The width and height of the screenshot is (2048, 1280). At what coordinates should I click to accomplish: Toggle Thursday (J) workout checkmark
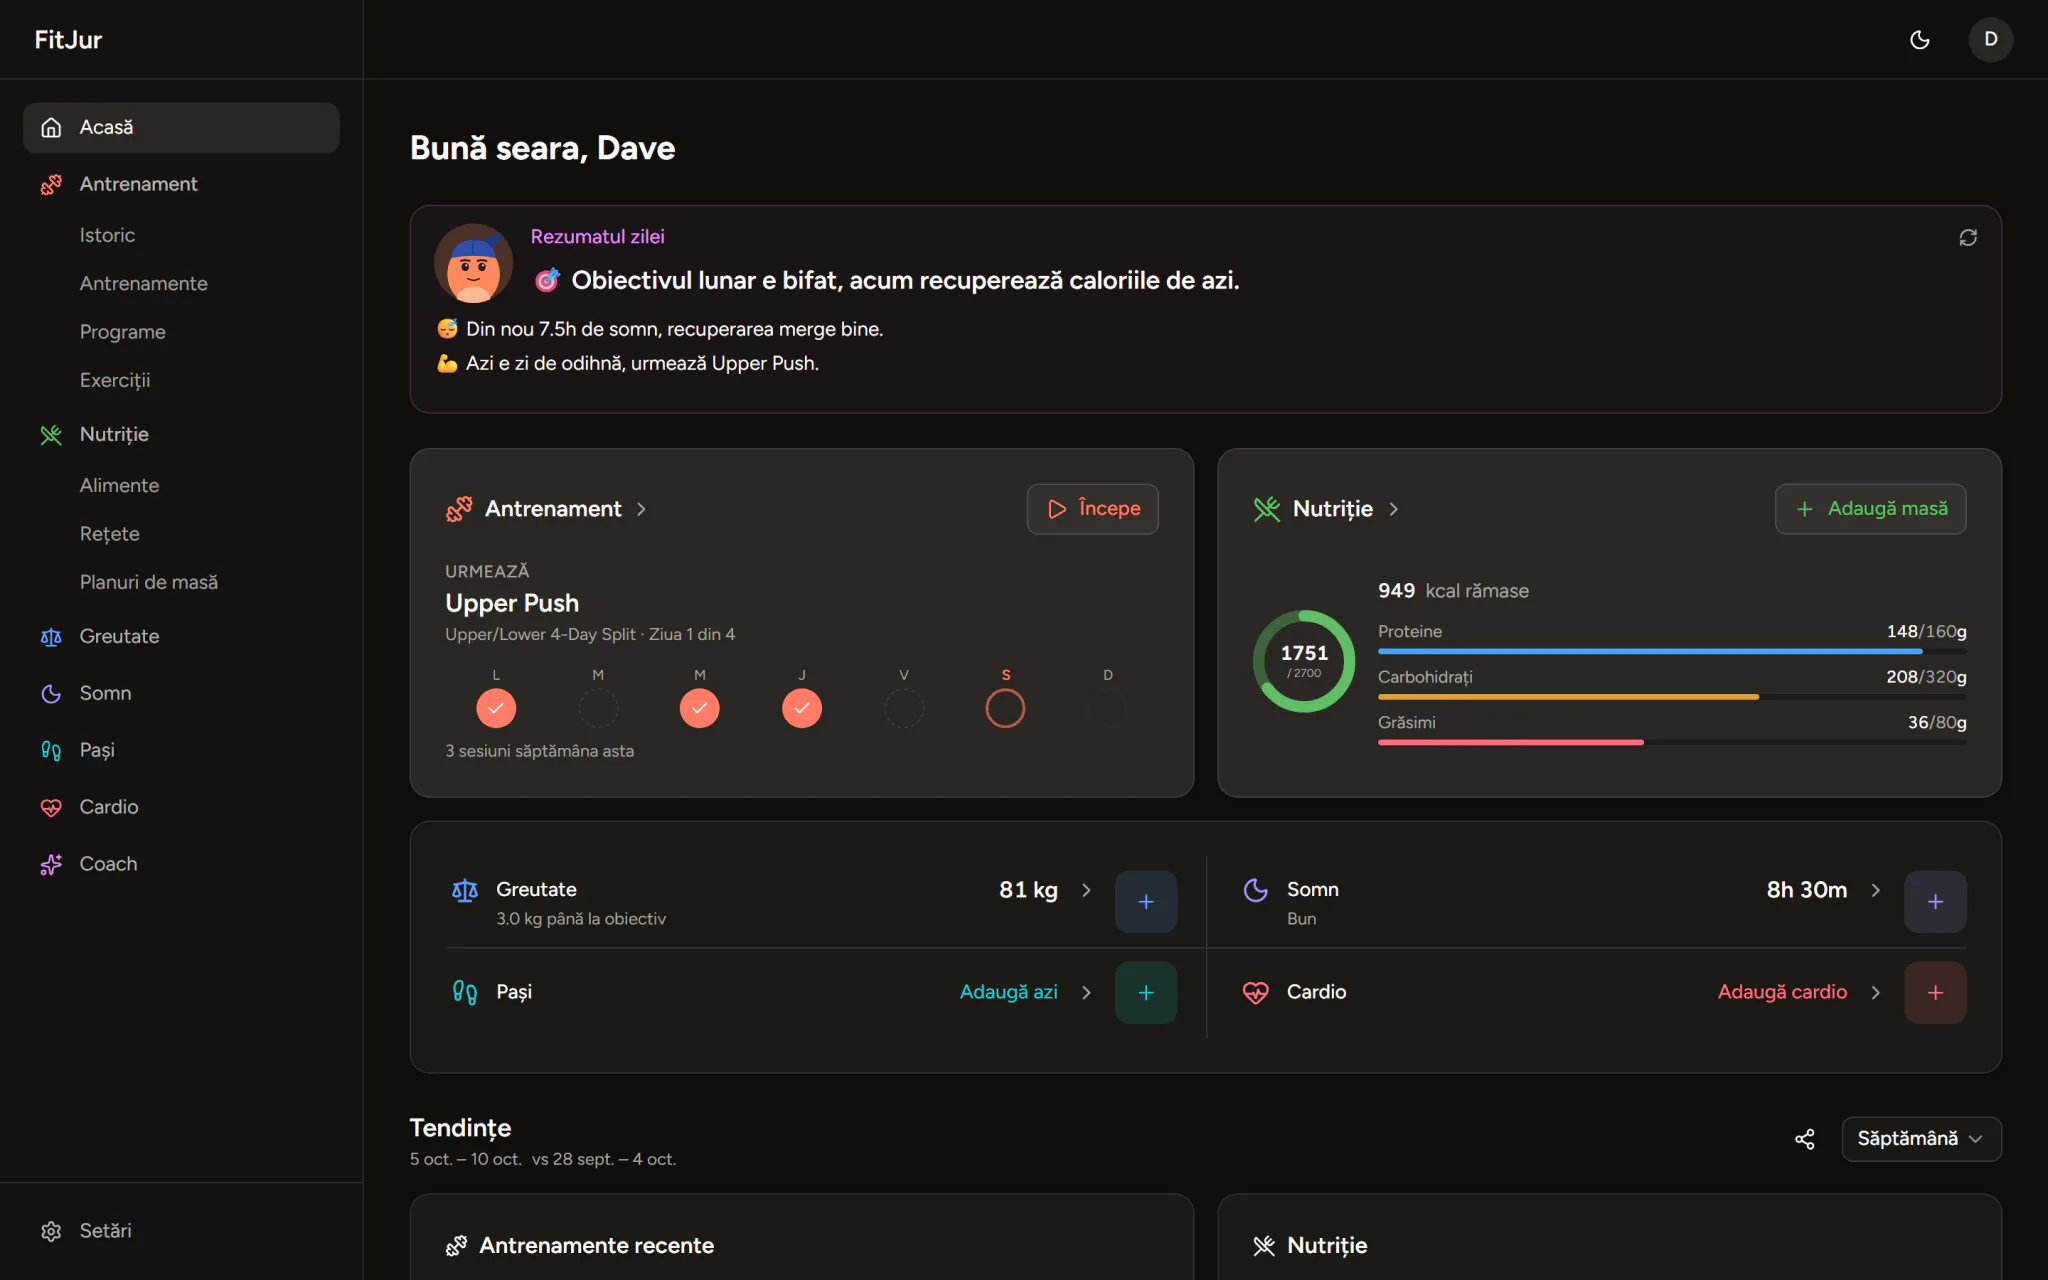pos(802,708)
